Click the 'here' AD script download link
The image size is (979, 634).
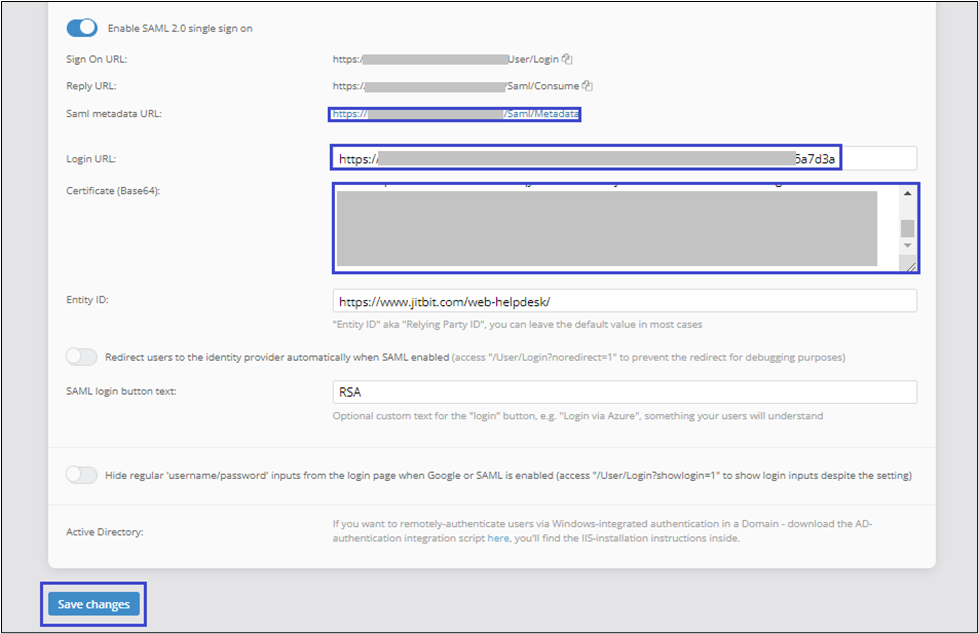498,538
